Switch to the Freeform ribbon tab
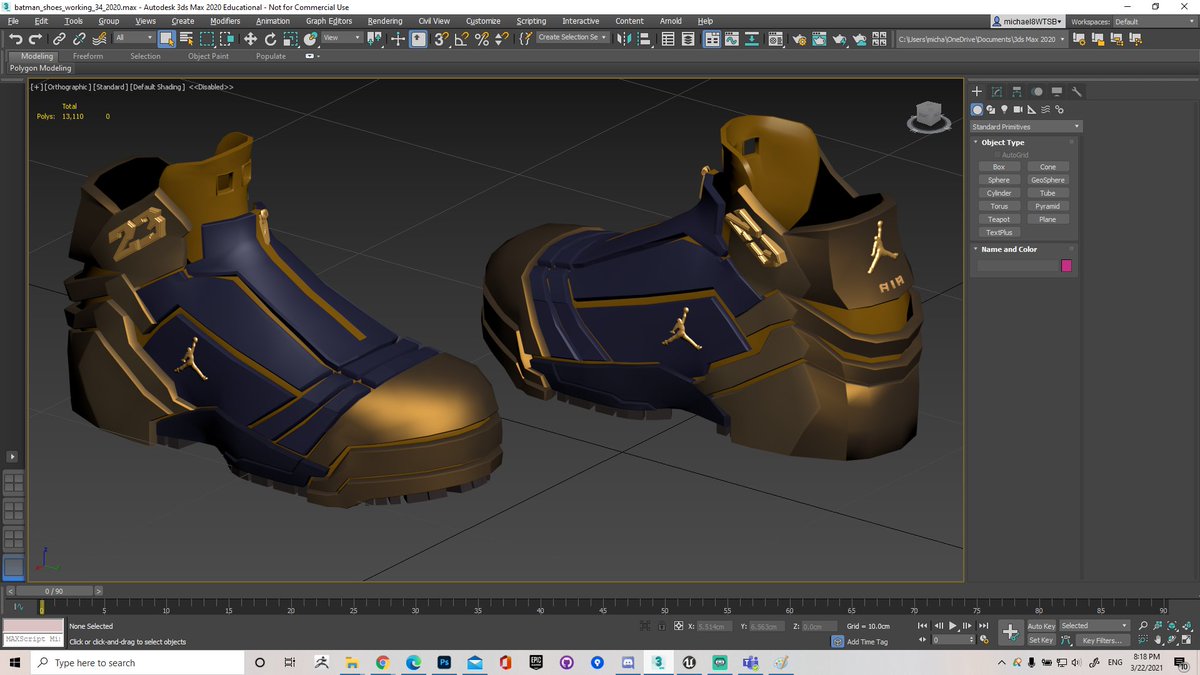1200x675 pixels. 88,56
